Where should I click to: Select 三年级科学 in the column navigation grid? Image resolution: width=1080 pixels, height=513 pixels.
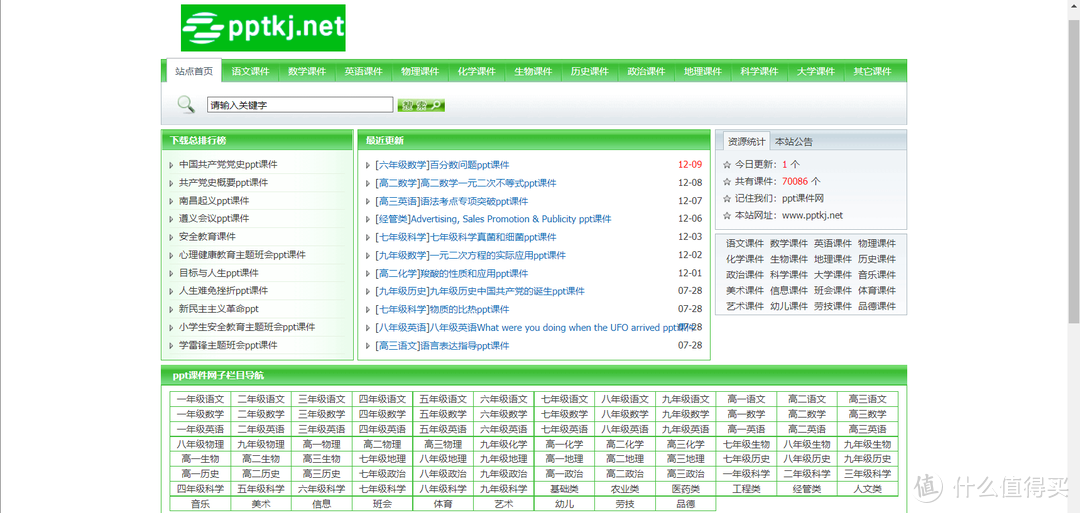coord(867,474)
